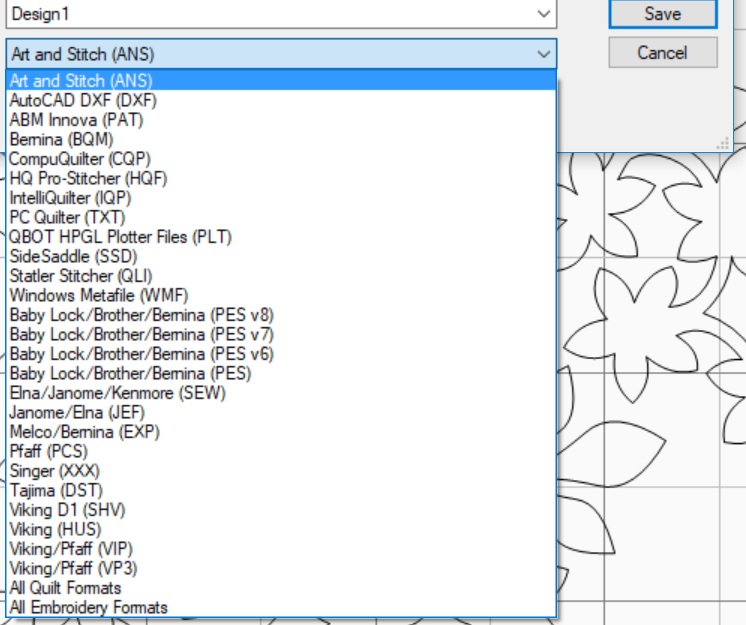Select Viking/Pfaff (VP3) format
Viewport: 746px width, 625px height.
pyautogui.click(x=281, y=568)
